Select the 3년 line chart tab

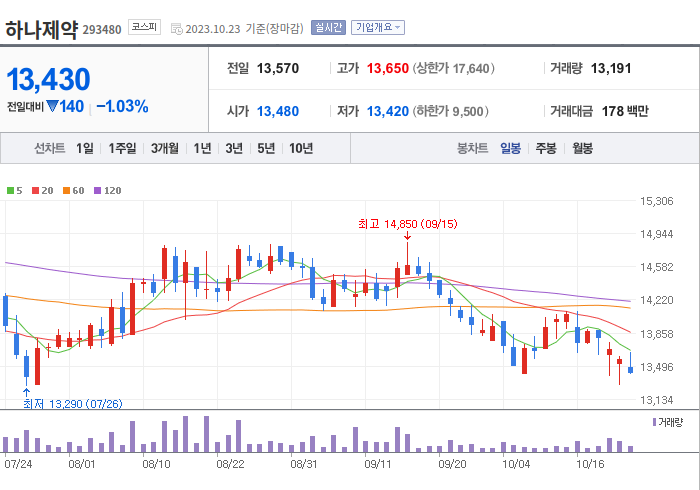[x=234, y=148]
